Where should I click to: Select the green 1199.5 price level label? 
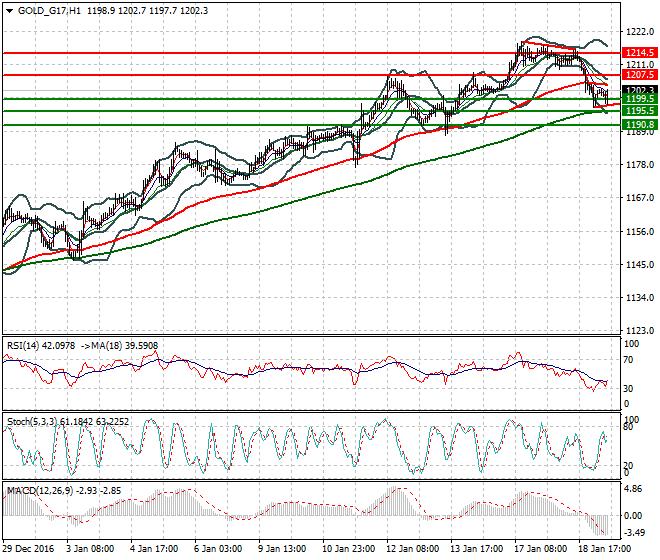point(640,99)
